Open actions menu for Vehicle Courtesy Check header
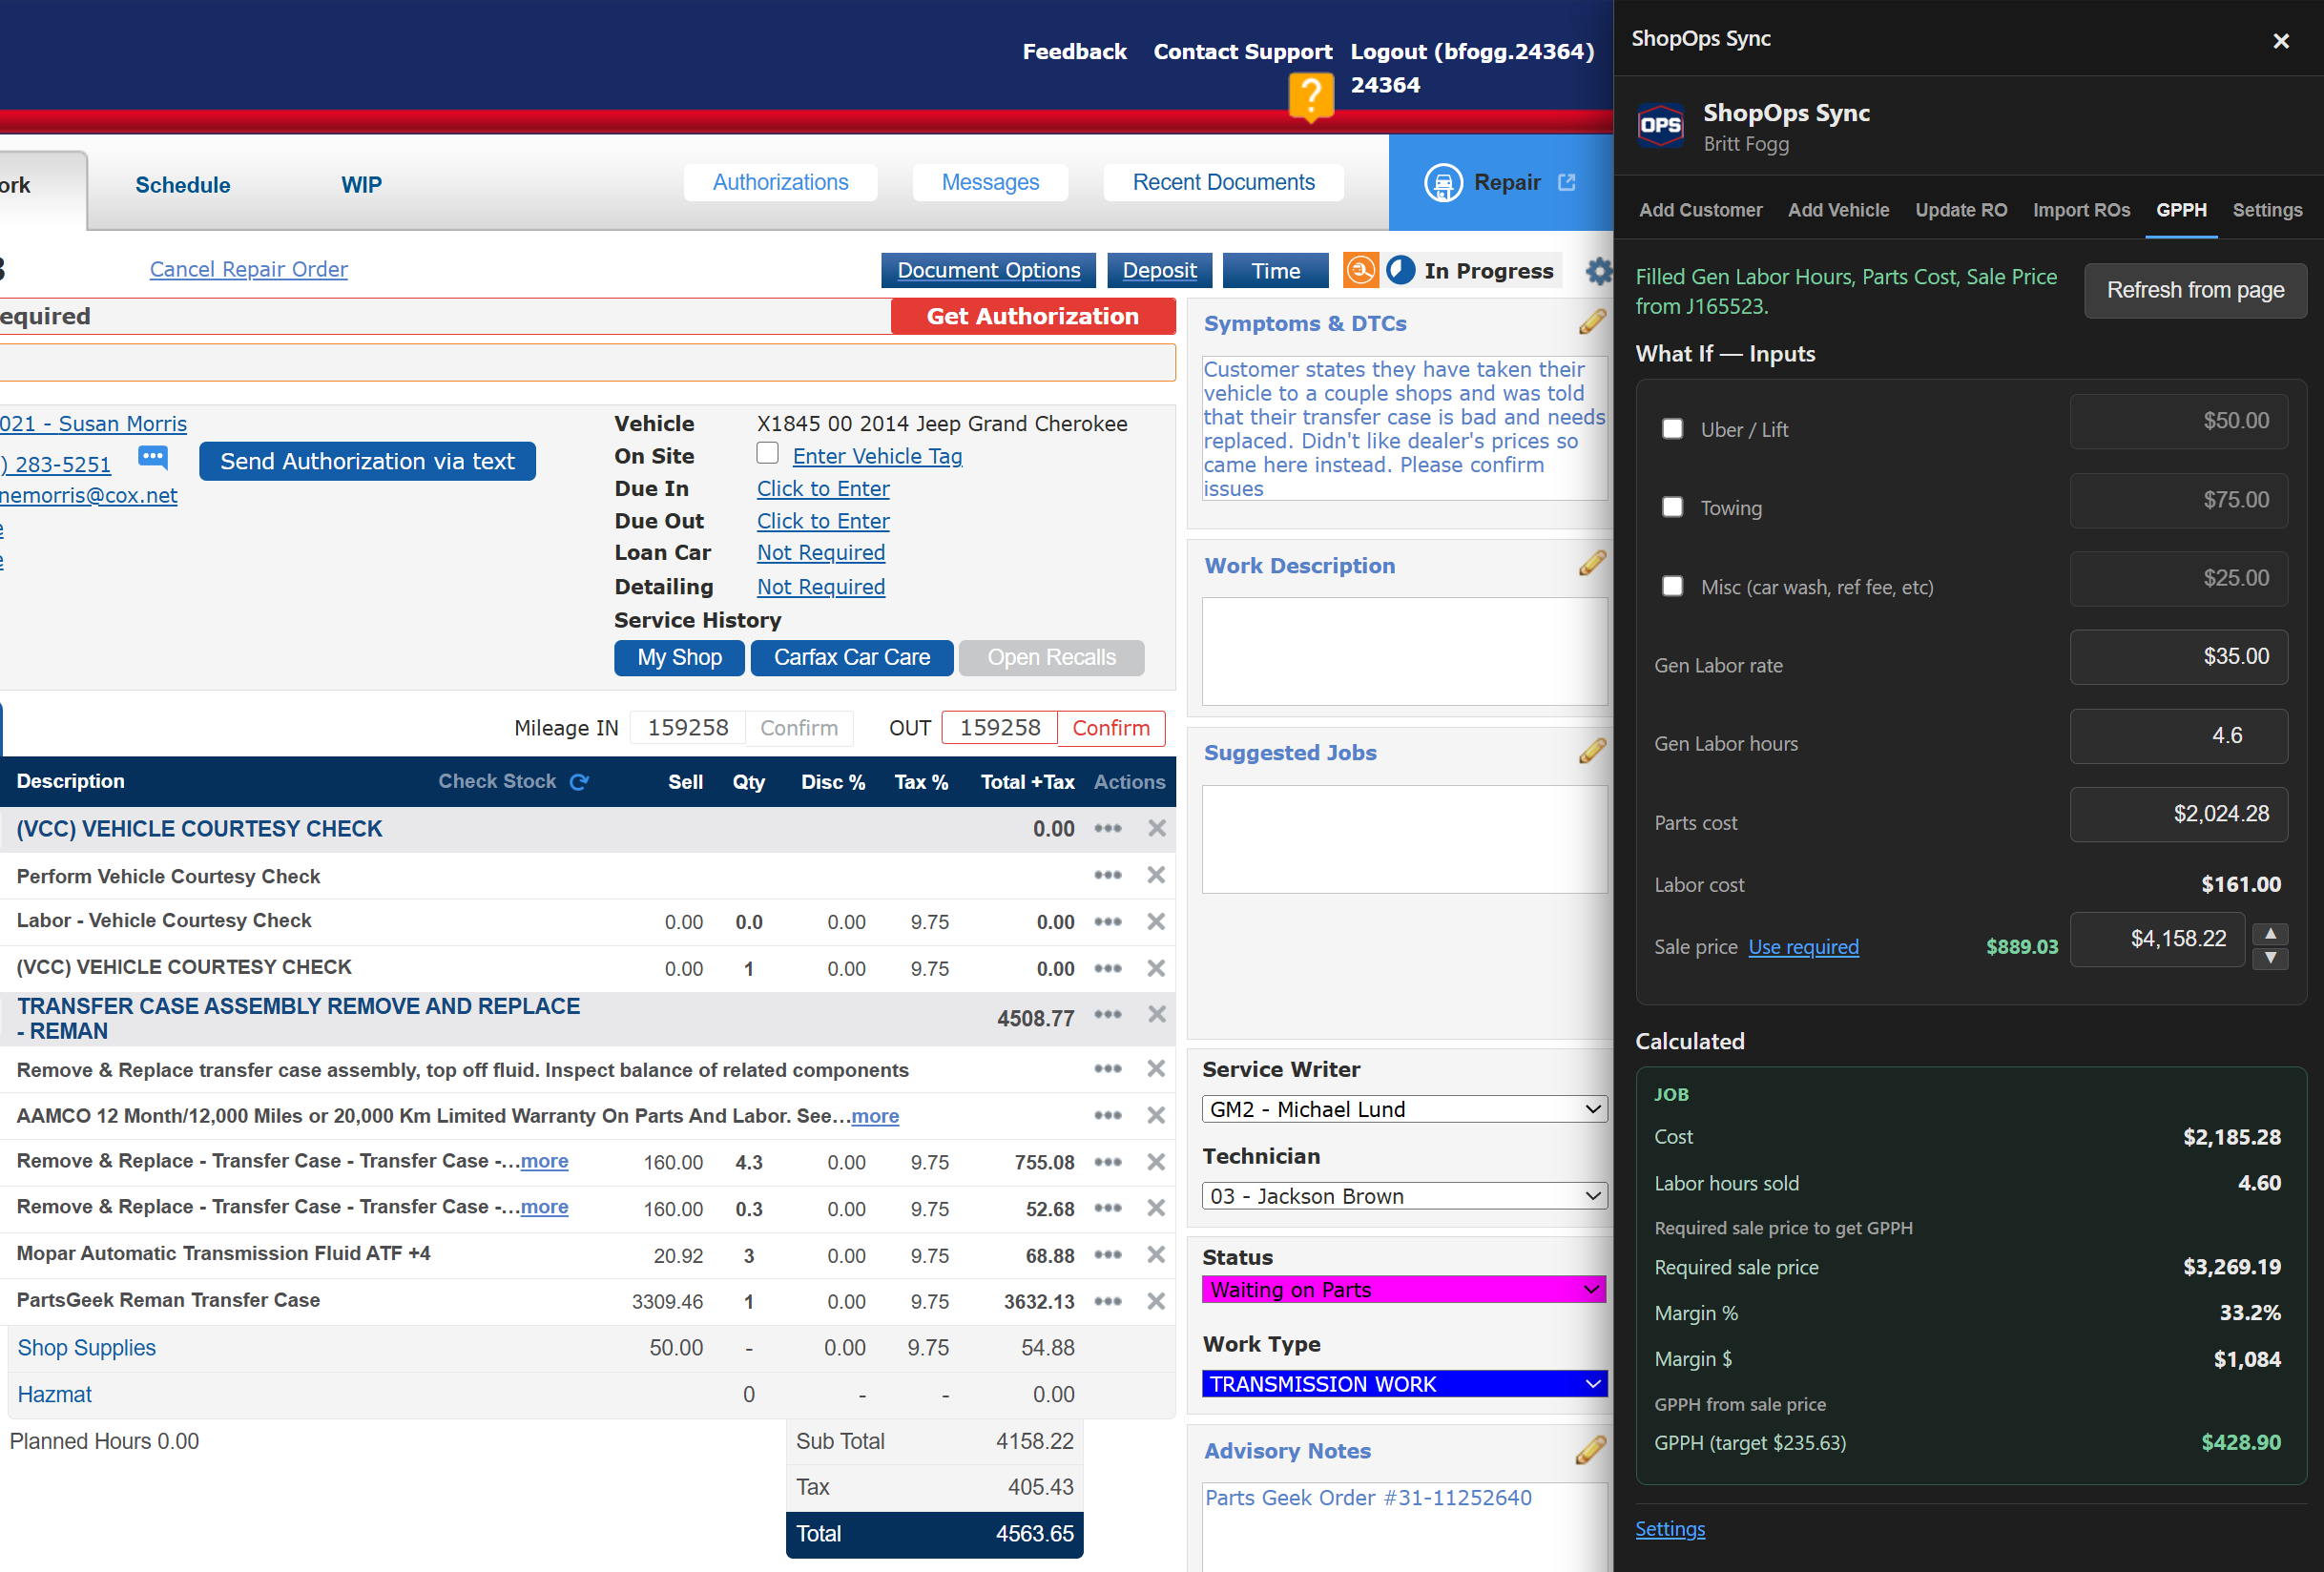The image size is (2324, 1572). coord(1107,828)
